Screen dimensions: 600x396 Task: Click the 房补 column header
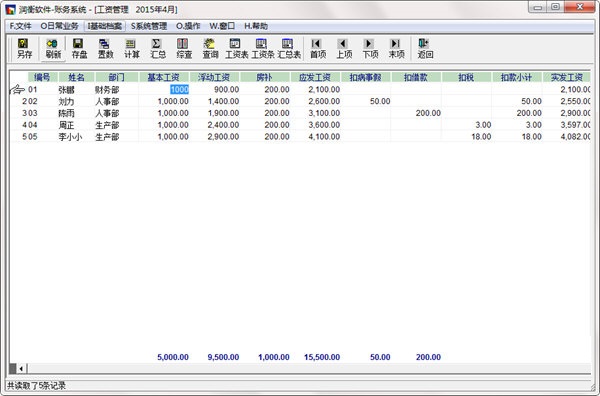point(264,77)
